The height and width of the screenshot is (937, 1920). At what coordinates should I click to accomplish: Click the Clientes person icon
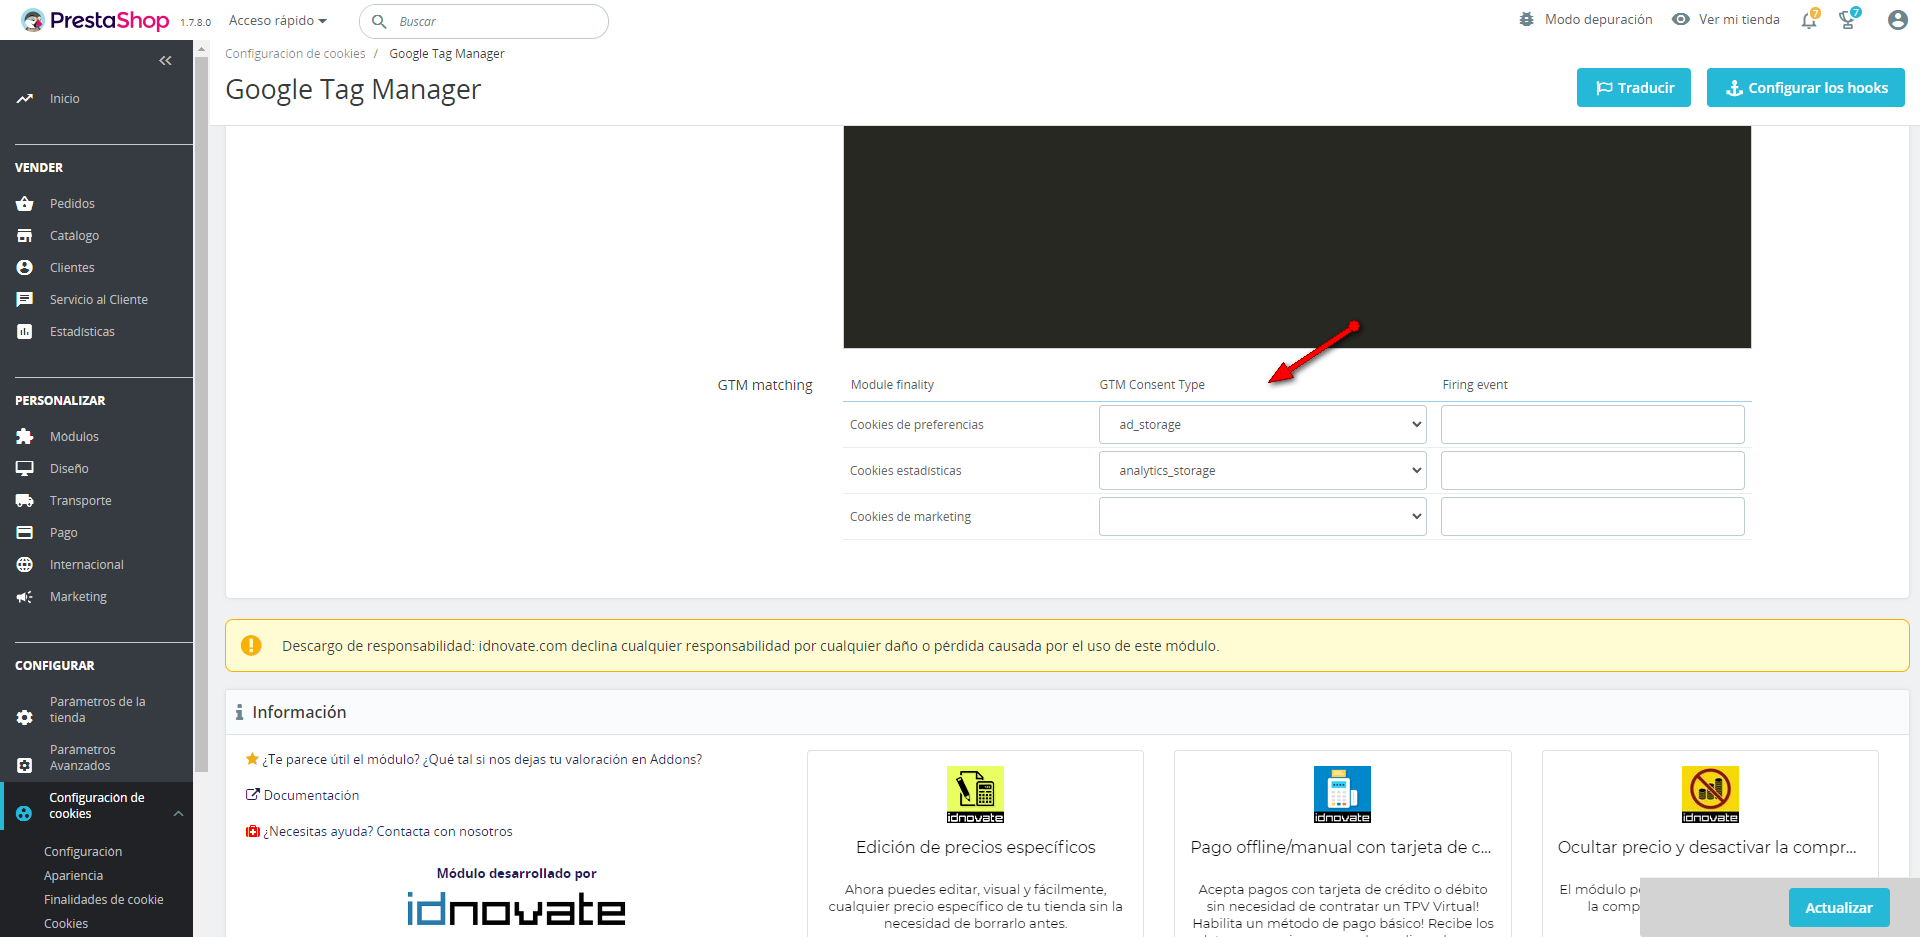(x=25, y=268)
